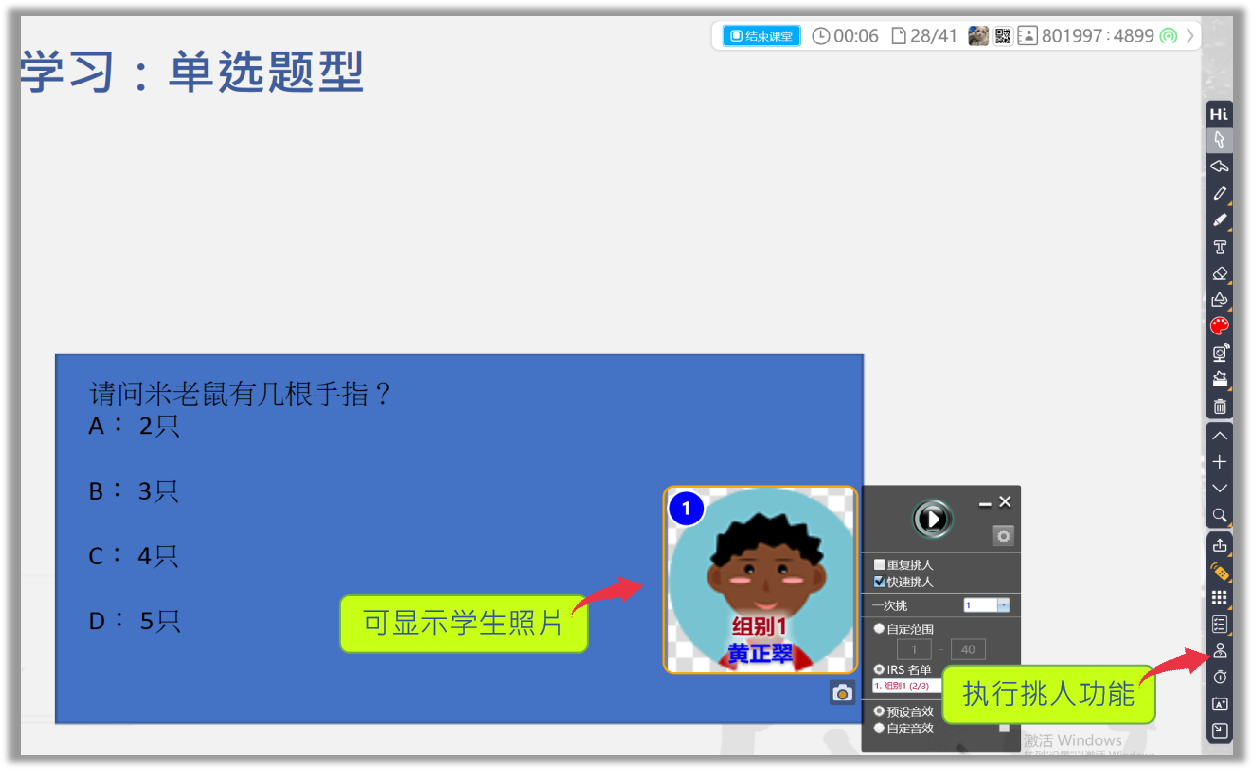Enable 重复挑人 checkbox
Screen dimensions: 1255x772
point(879,565)
